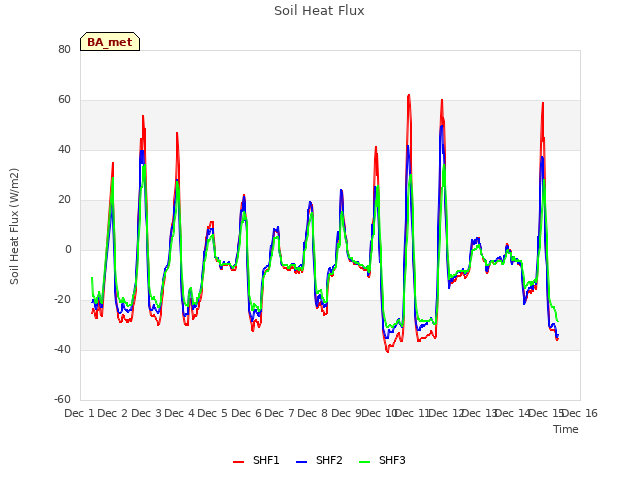Click the highest red SHF1 peak near Dec 11
The image size is (640, 480).
click(x=409, y=95)
